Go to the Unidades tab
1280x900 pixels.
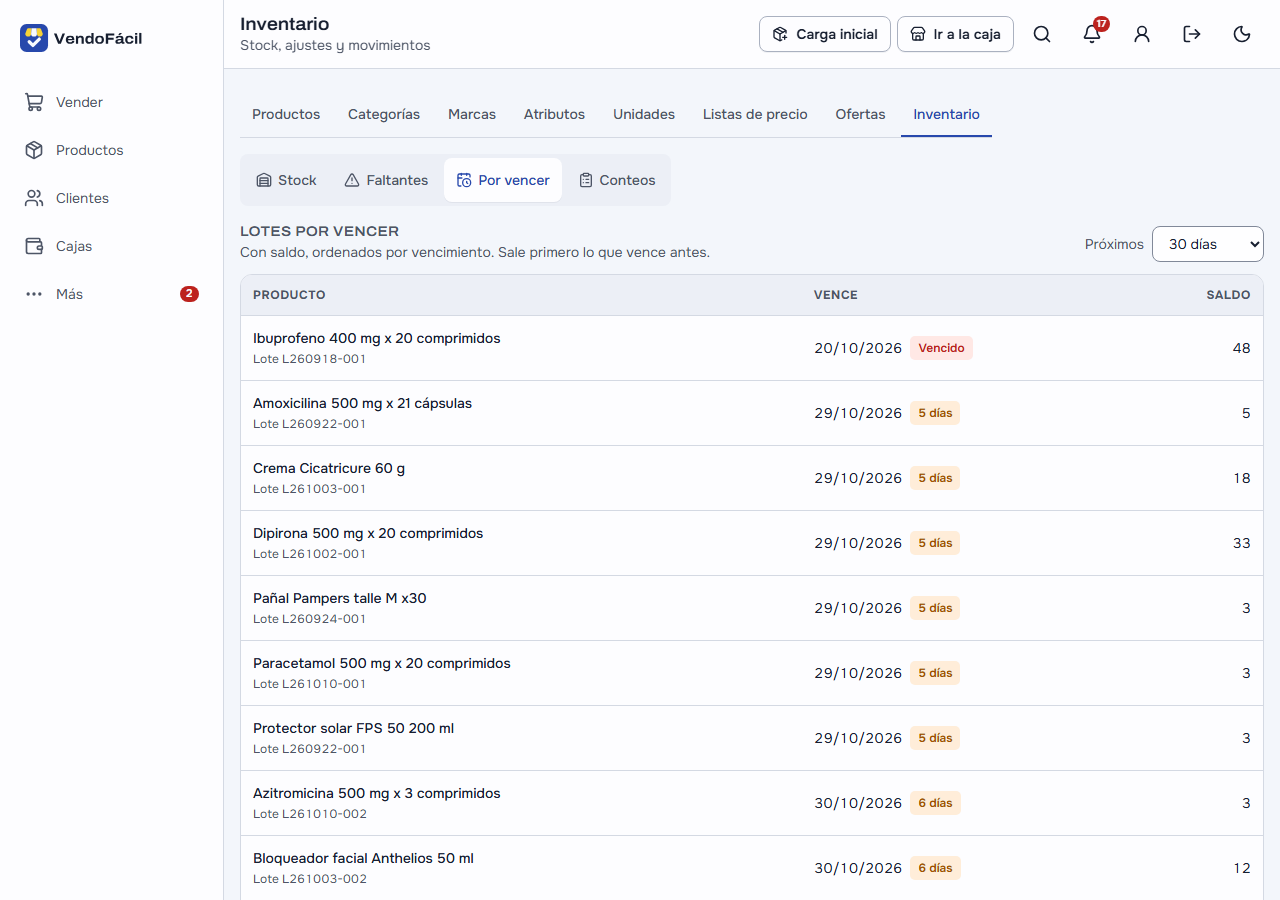644,114
